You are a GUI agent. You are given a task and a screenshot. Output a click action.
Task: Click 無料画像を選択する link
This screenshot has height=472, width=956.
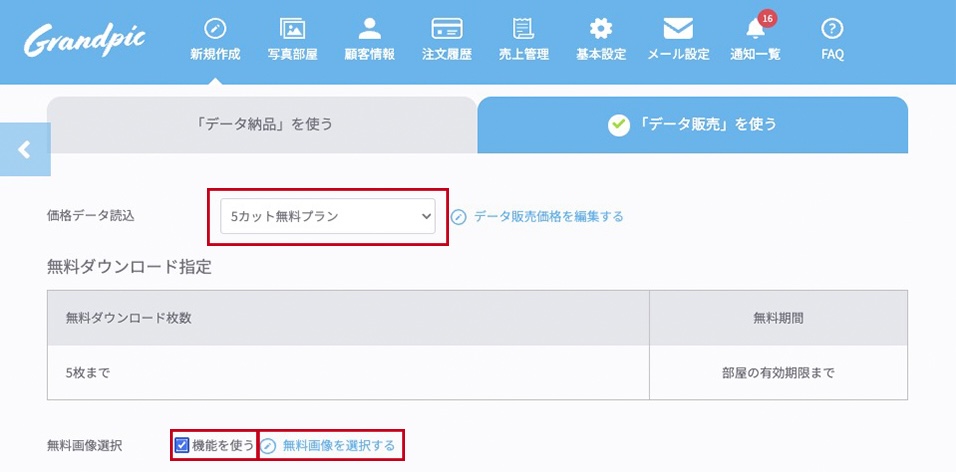click(x=338, y=445)
